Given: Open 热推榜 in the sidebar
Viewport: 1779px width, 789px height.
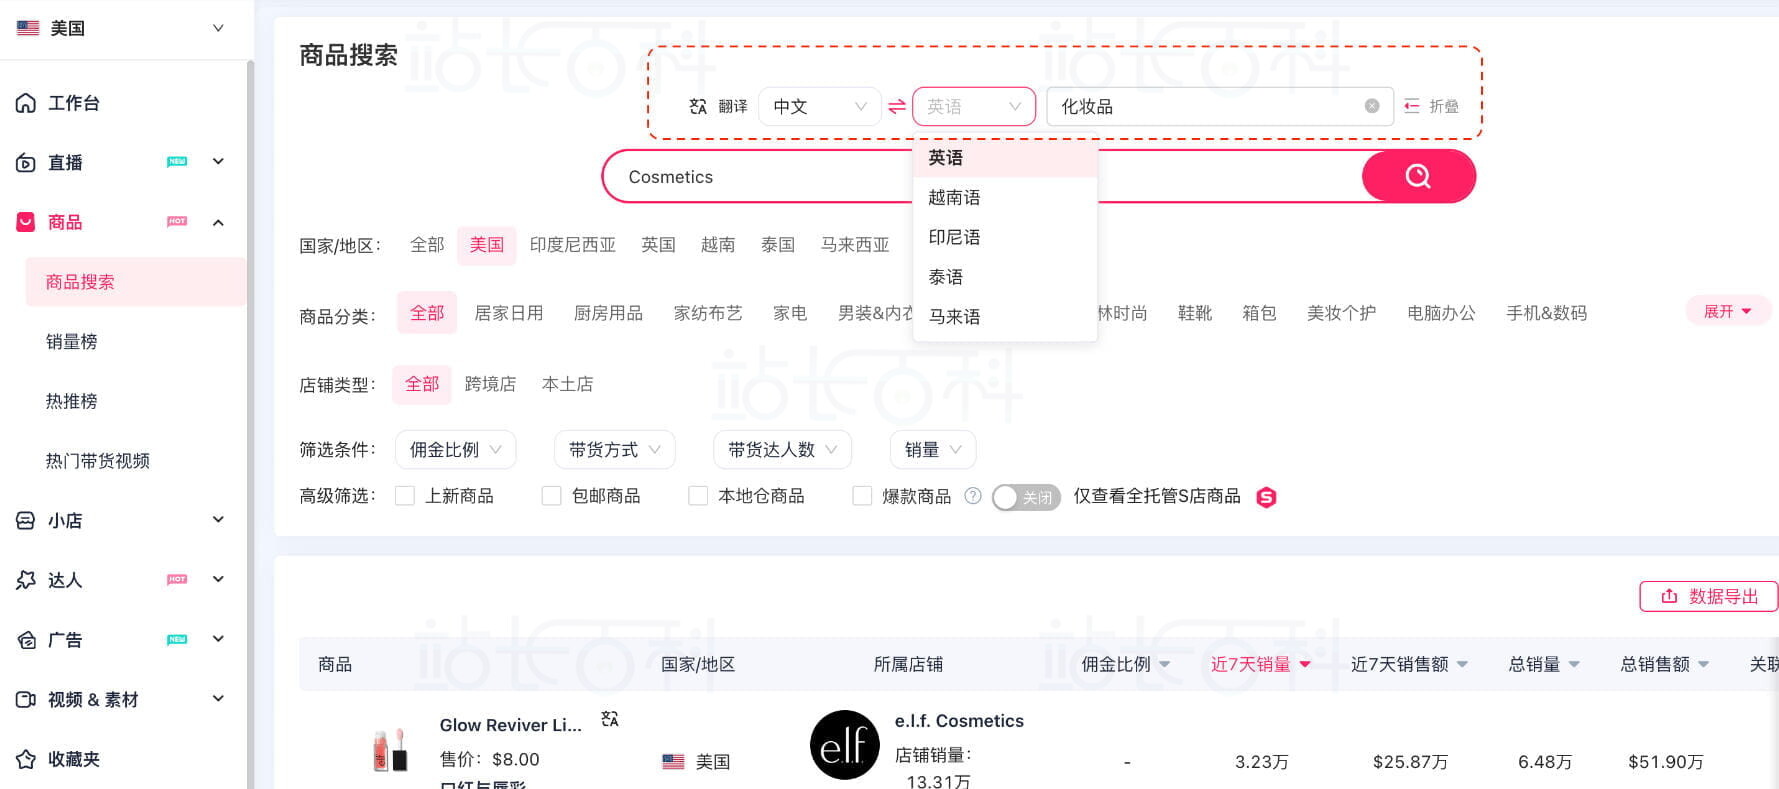Looking at the screenshot, I should 72,401.
